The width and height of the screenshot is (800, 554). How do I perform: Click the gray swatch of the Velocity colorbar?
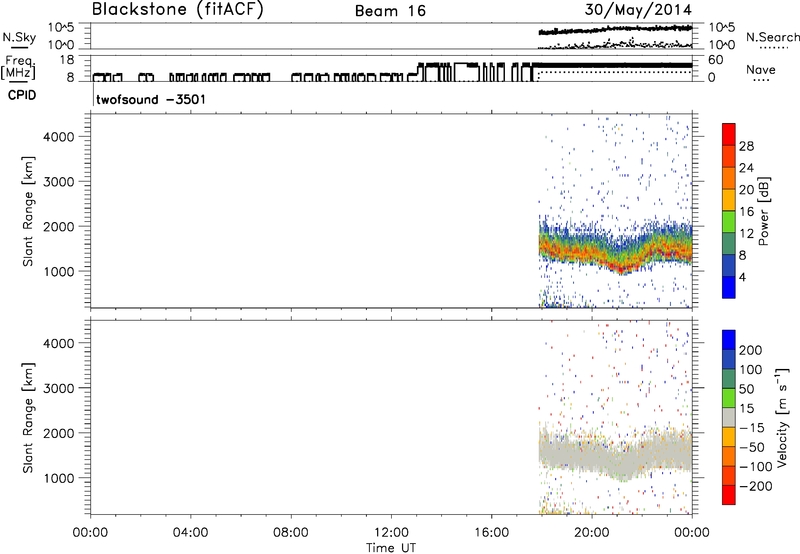(x=729, y=418)
